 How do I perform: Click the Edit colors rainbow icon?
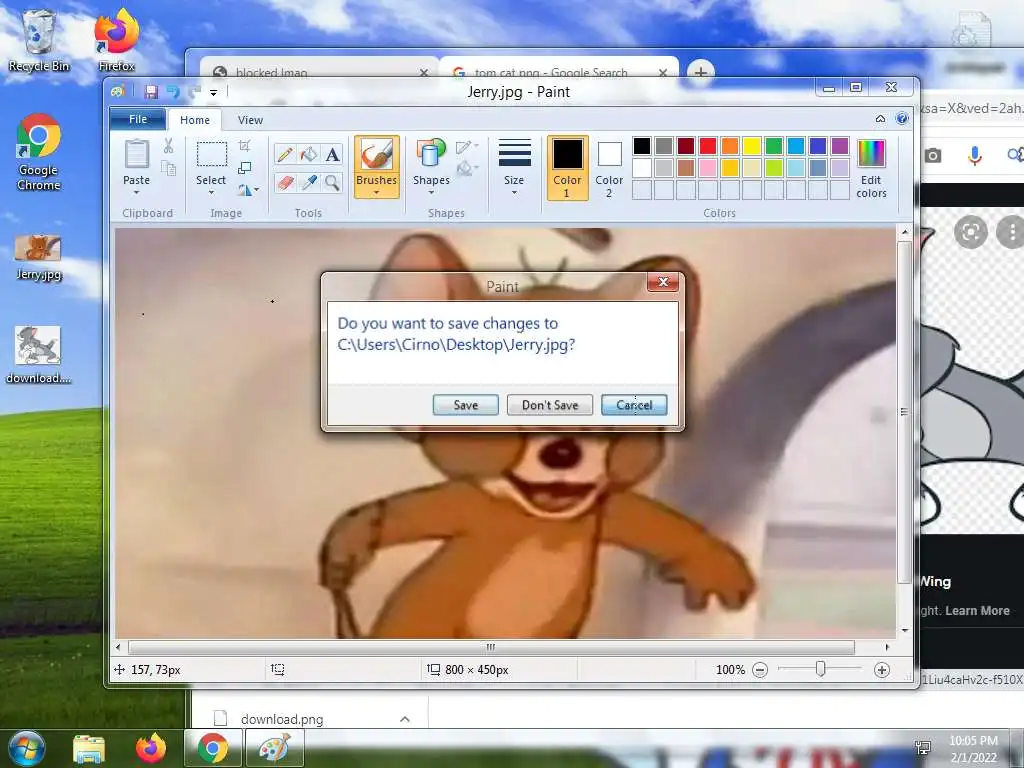click(871, 154)
